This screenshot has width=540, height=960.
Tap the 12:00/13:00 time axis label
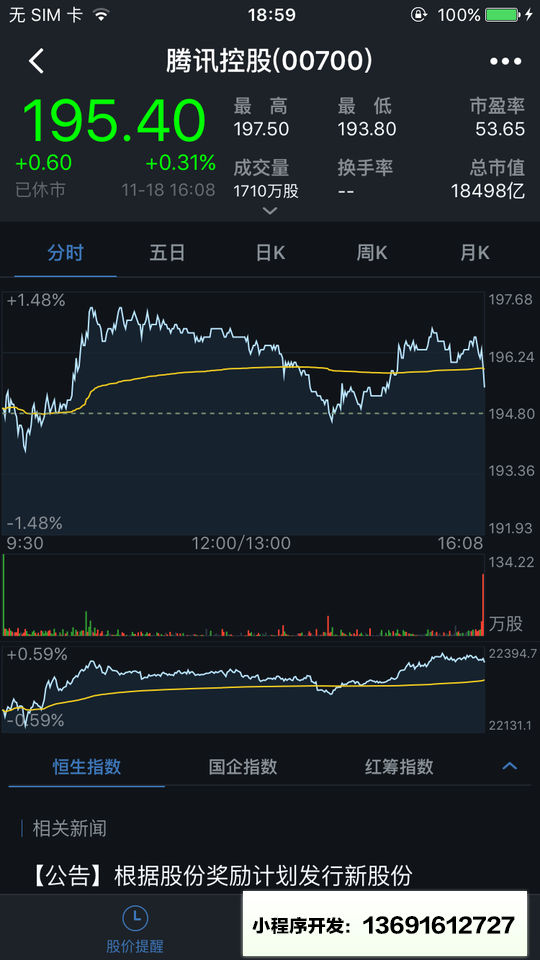click(241, 543)
